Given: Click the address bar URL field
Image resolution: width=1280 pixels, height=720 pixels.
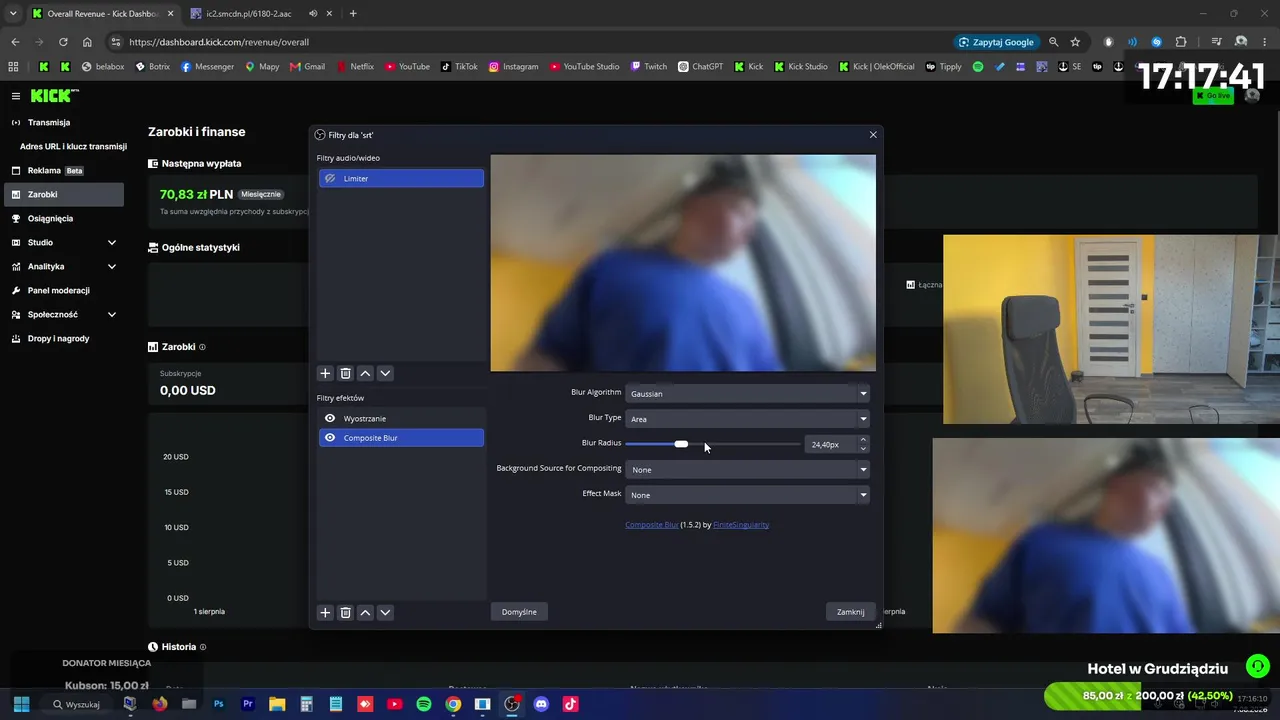Looking at the screenshot, I should pos(530,42).
